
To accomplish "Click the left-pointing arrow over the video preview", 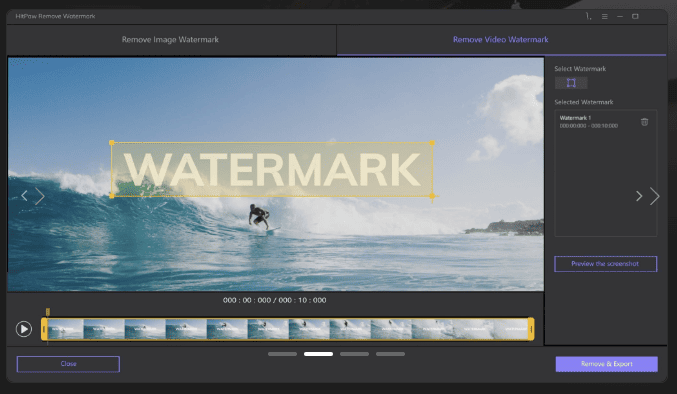I will coord(24,196).
